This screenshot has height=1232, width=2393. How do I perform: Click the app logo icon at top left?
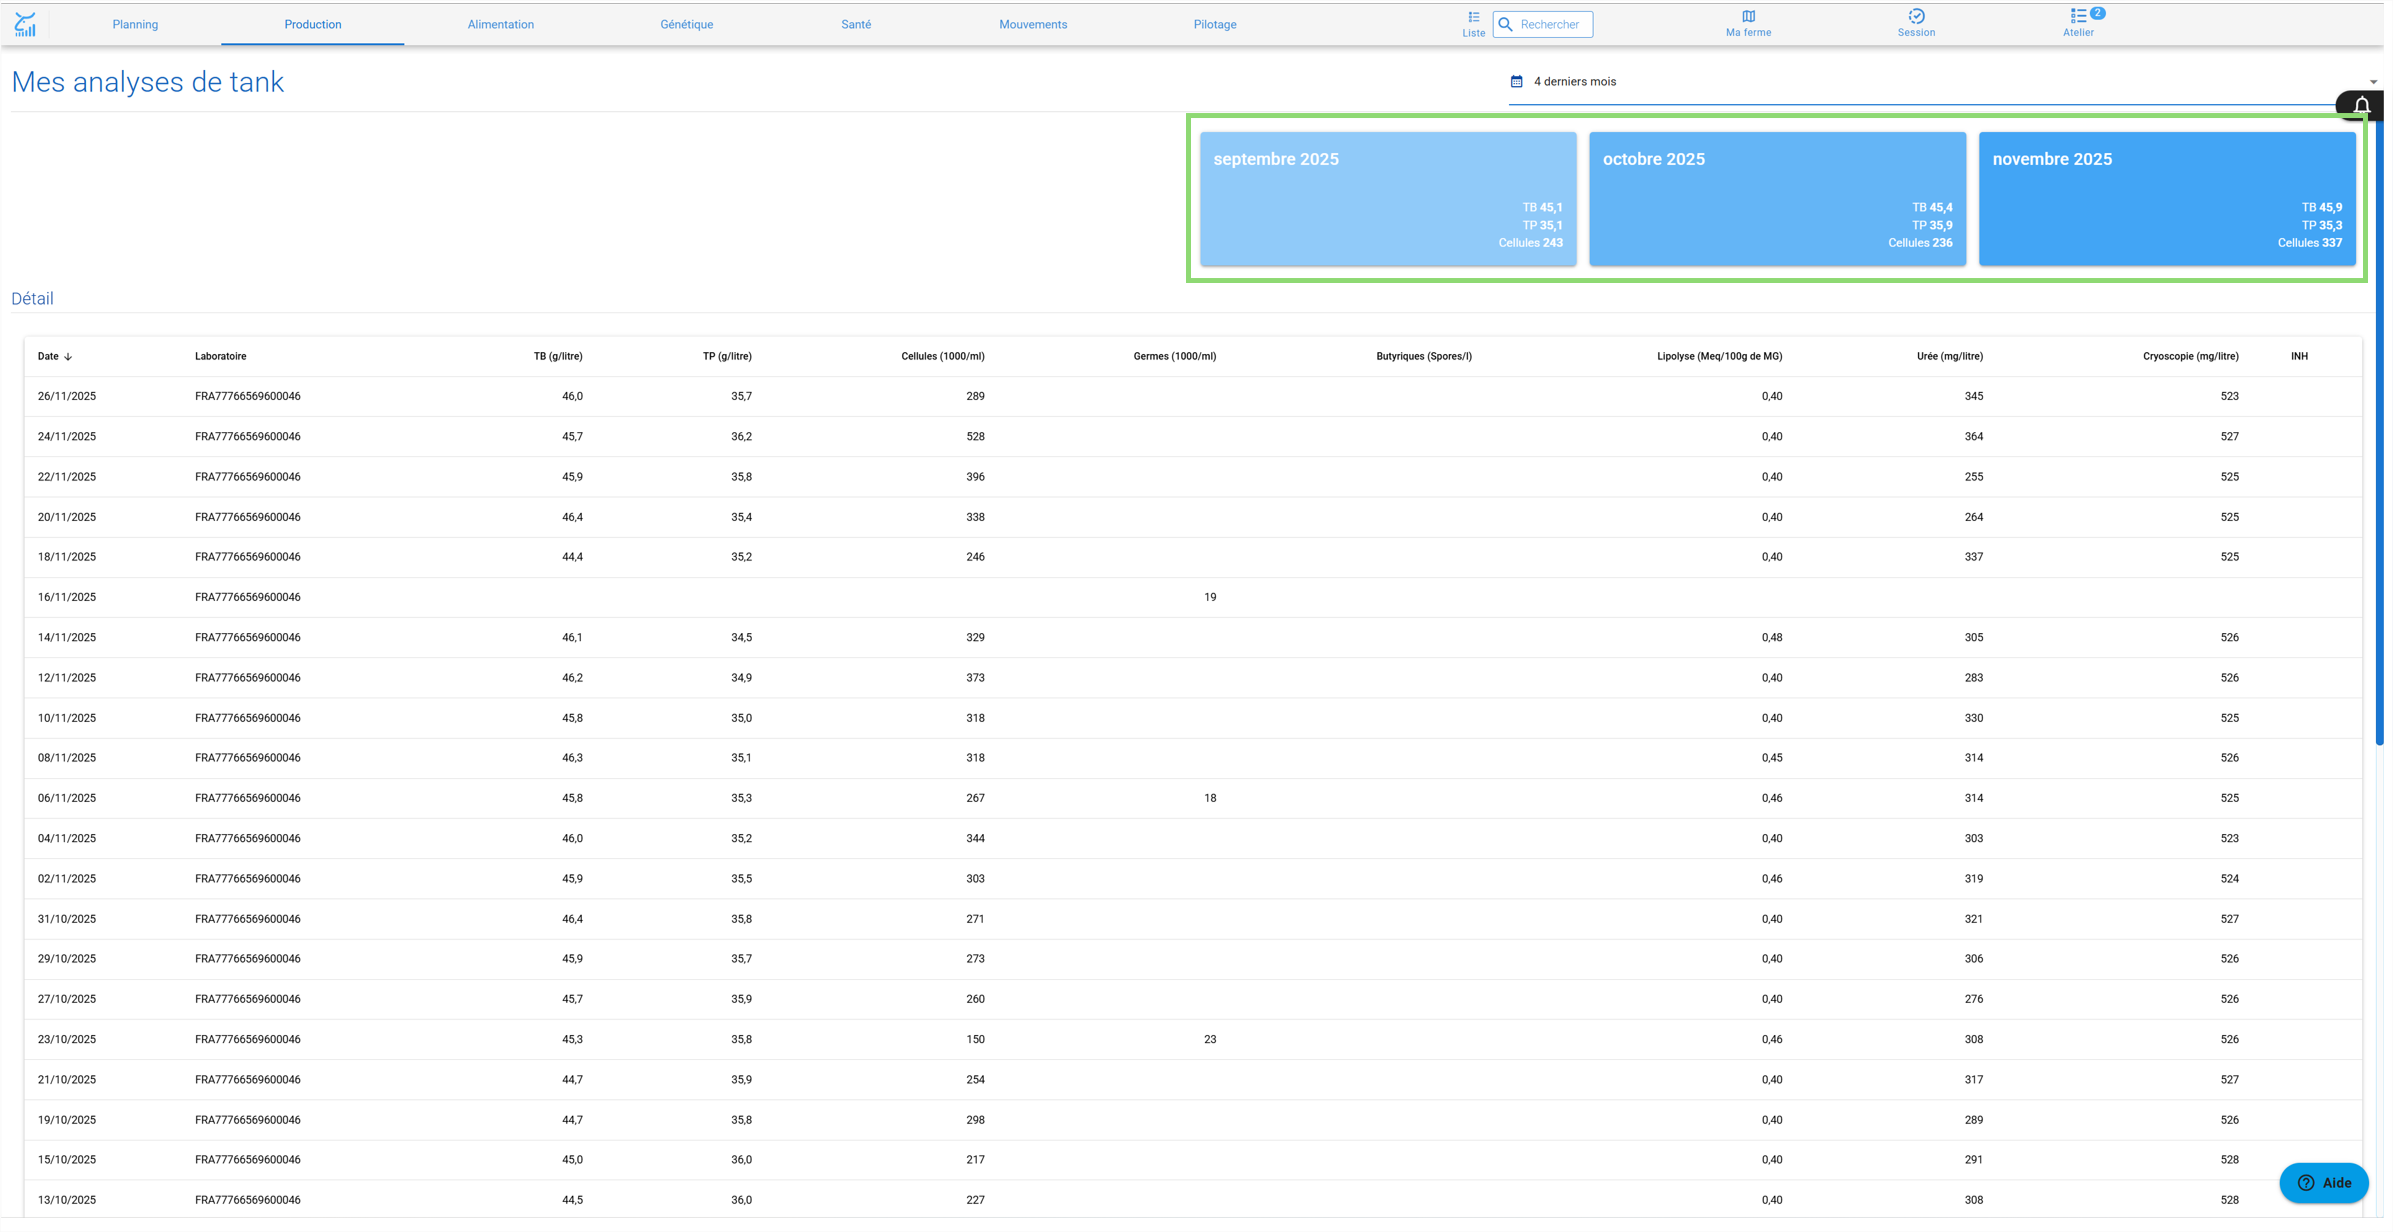click(x=25, y=24)
